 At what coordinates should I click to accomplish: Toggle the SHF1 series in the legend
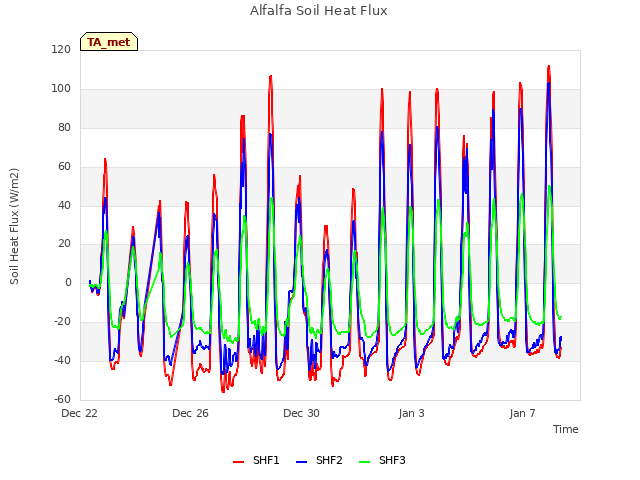[x=256, y=460]
